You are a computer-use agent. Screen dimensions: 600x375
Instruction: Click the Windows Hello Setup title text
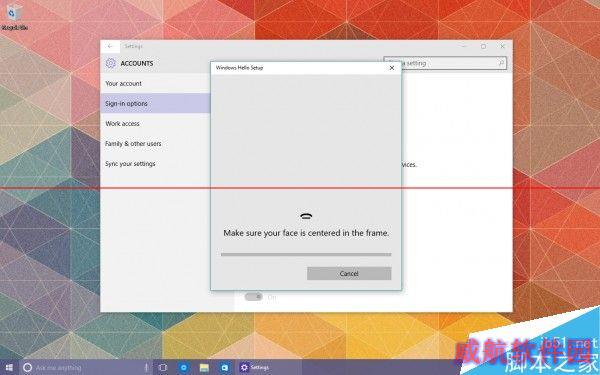240,68
